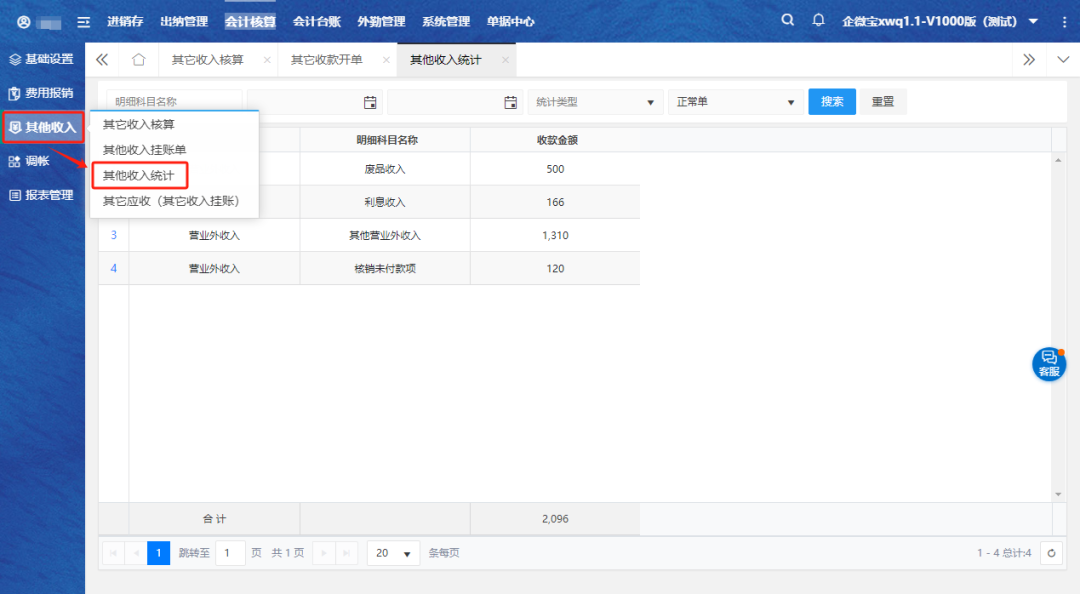The height and width of the screenshot is (594, 1080).
Task: Open the 客服 customer service bubble
Action: pyautogui.click(x=1049, y=364)
